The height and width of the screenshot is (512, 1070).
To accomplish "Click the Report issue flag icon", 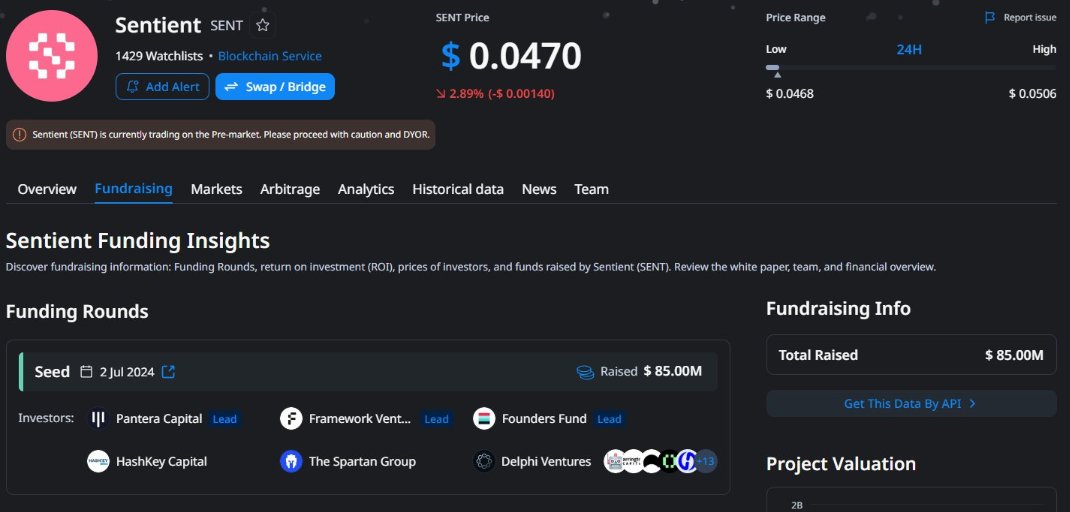I will [x=990, y=18].
